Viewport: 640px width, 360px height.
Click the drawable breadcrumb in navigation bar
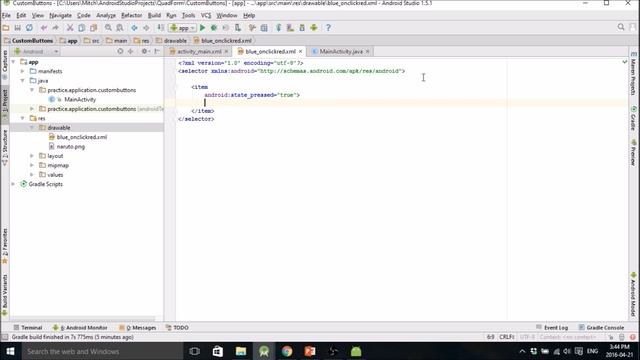[x=171, y=41]
